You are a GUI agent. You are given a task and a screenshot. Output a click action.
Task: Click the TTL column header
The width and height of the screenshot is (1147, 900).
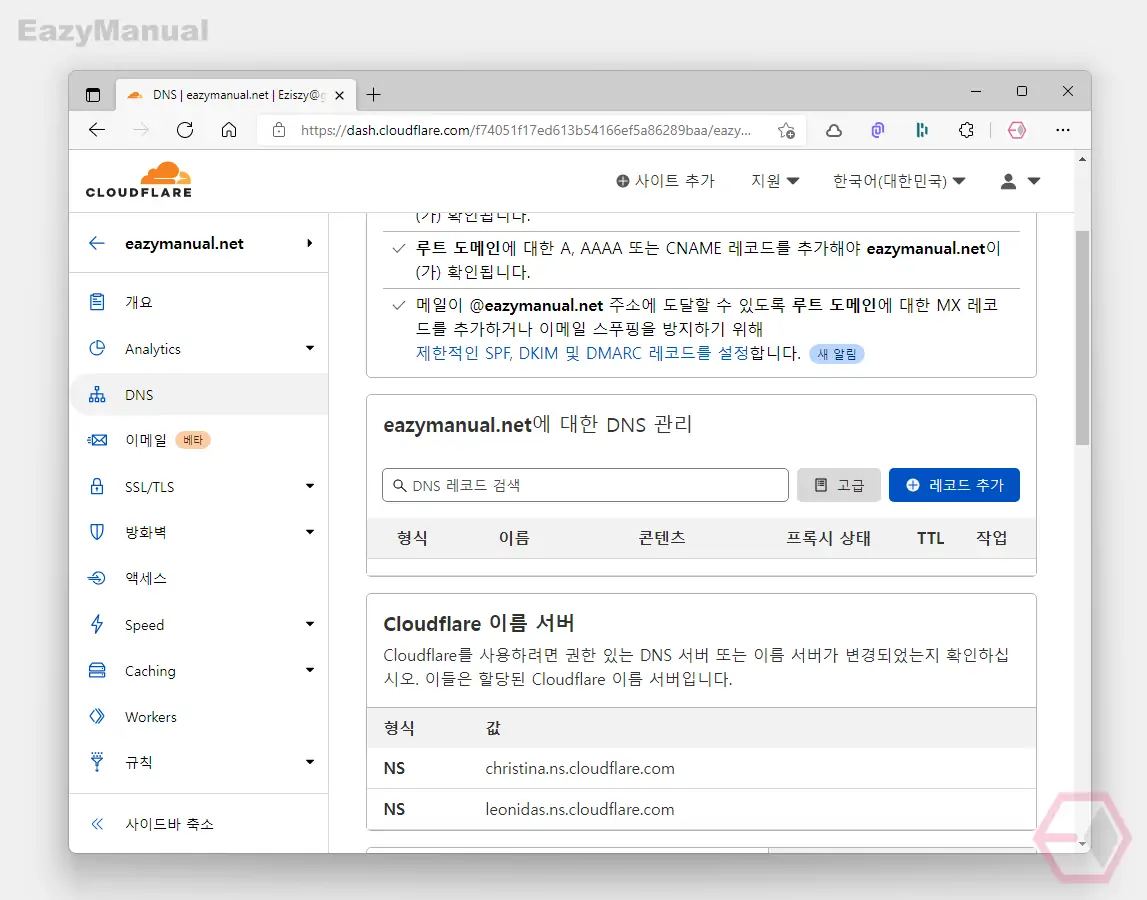[930, 539]
